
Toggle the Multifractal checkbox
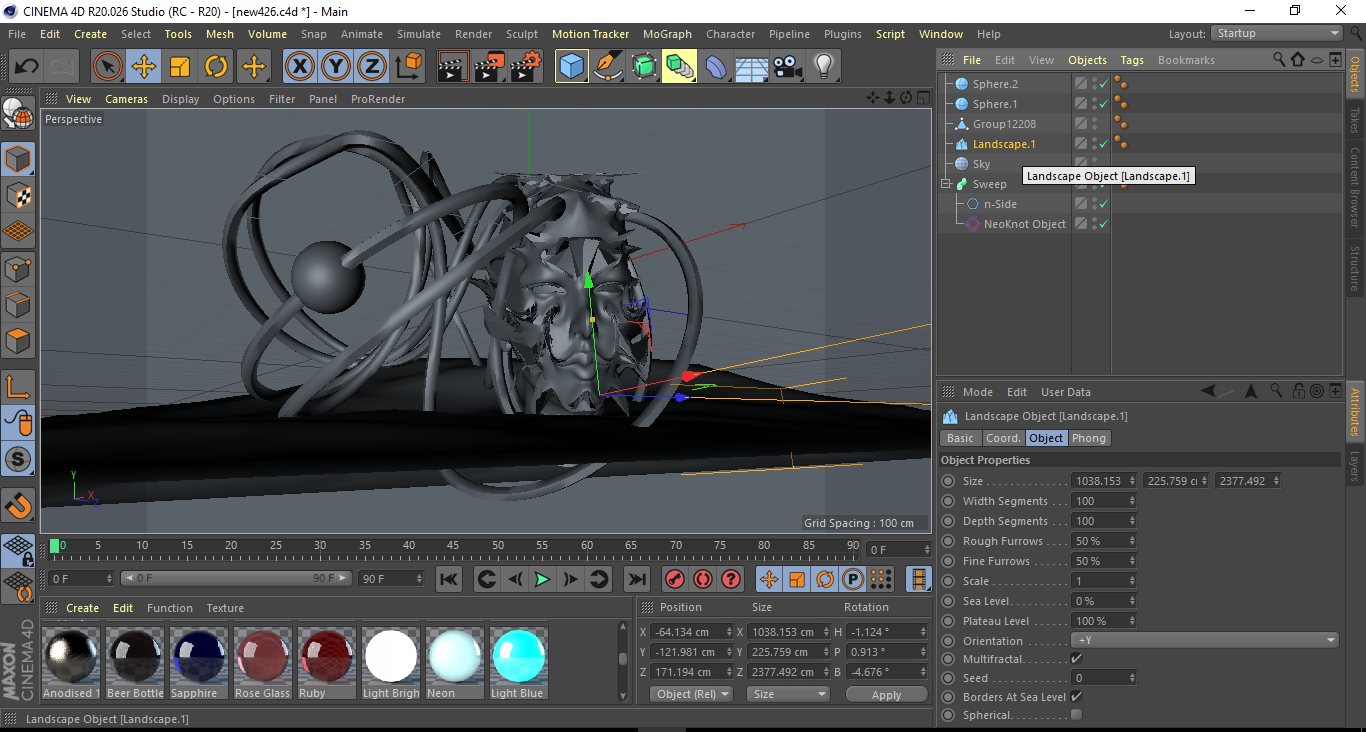click(x=1076, y=659)
